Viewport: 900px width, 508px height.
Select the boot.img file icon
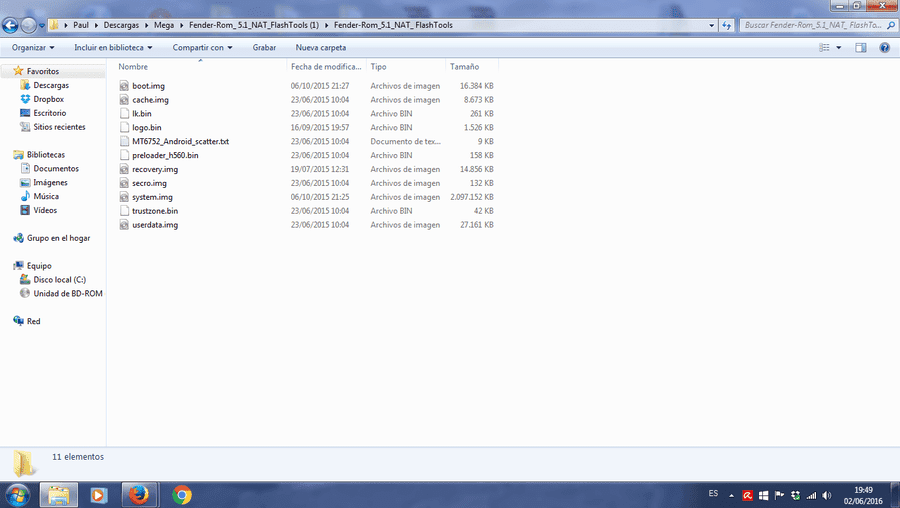coord(125,86)
